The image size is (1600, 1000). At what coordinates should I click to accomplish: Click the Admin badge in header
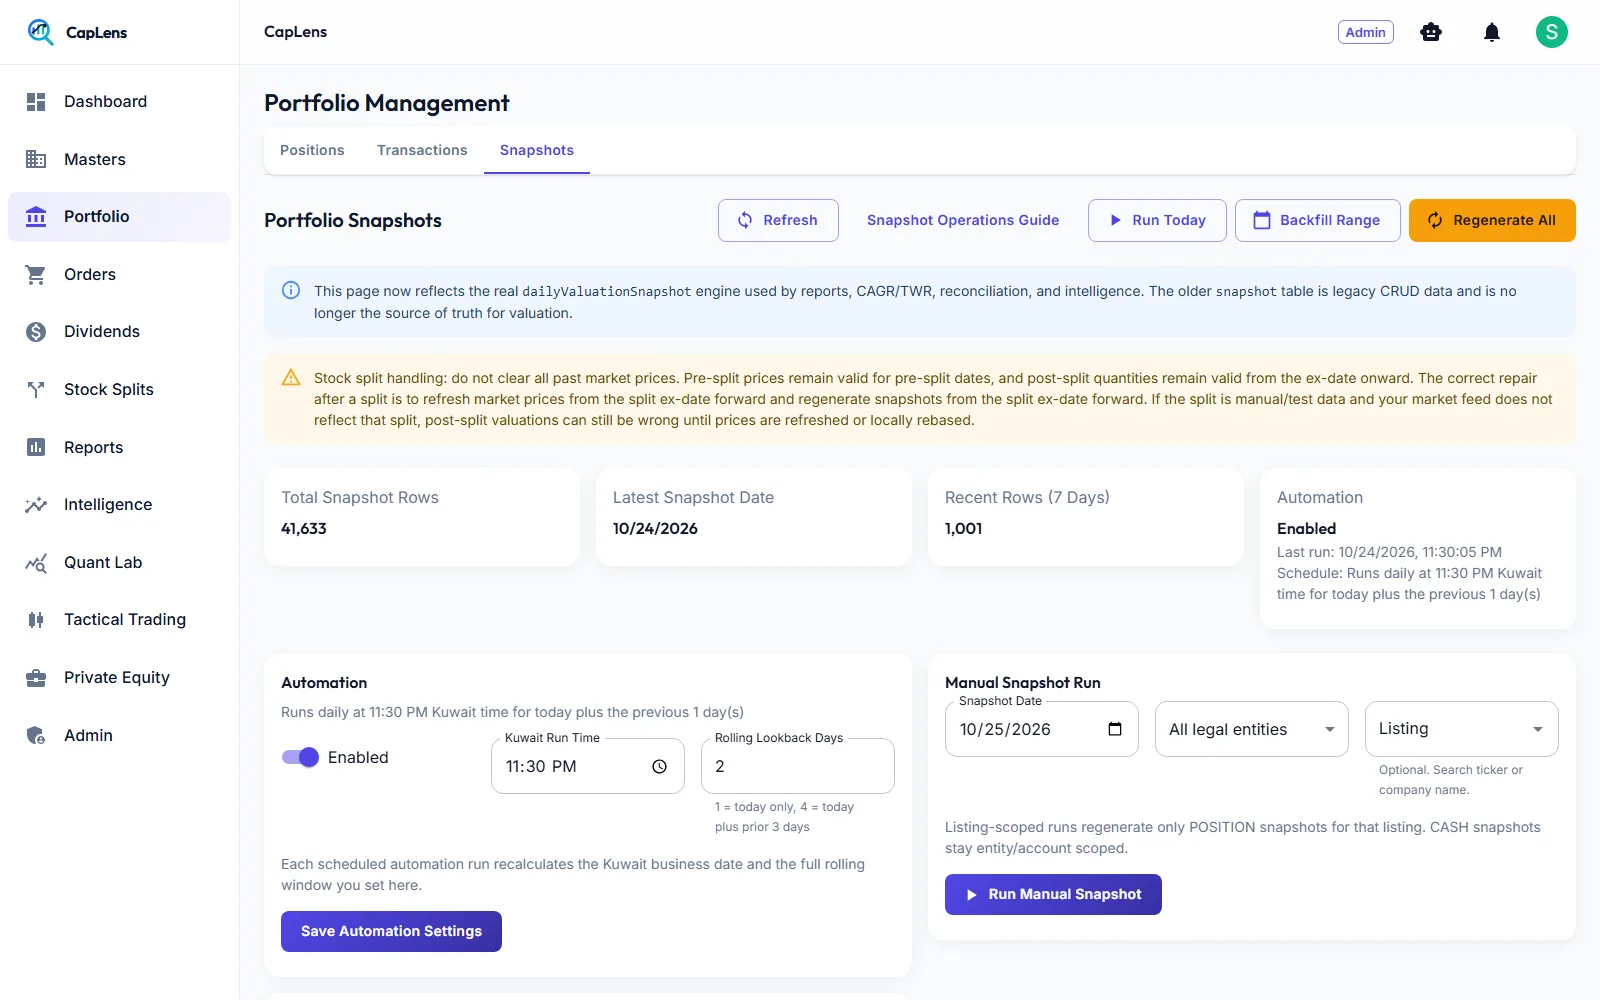(1365, 32)
